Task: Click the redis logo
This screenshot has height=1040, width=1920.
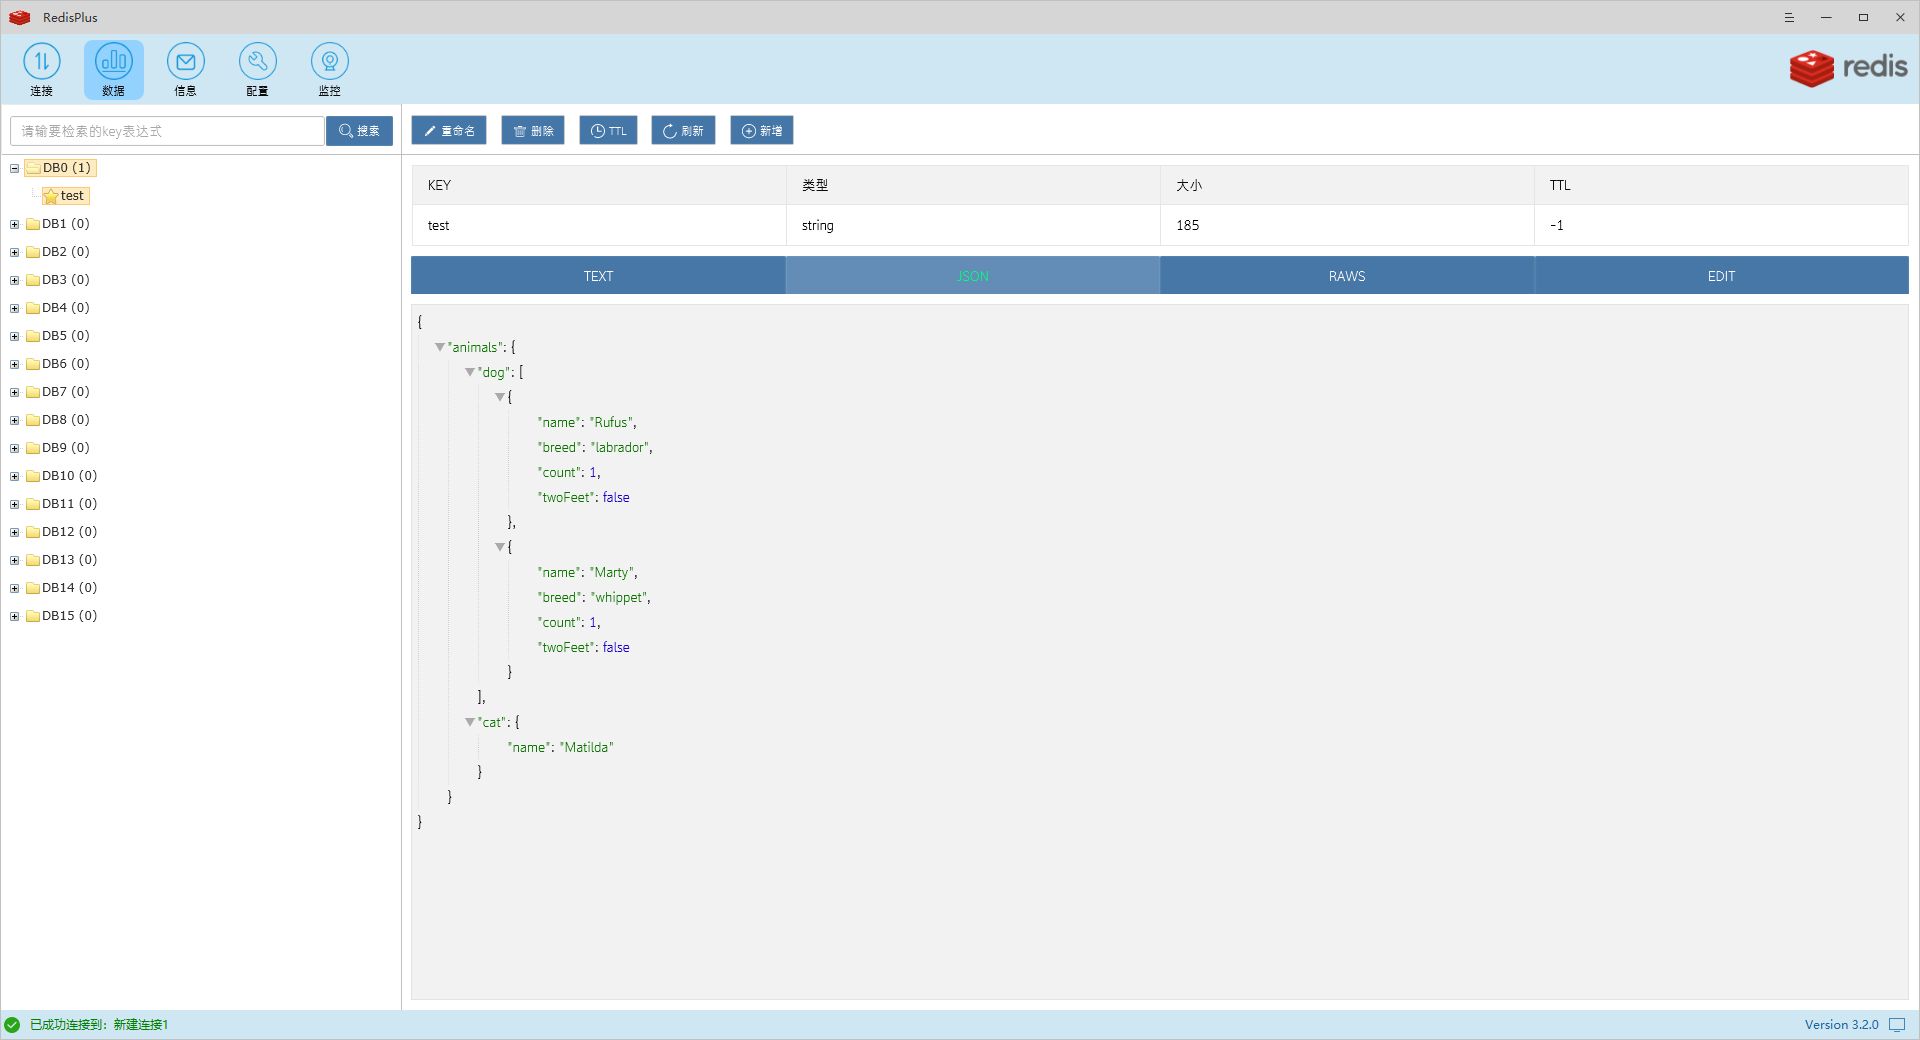Action: (x=1848, y=67)
